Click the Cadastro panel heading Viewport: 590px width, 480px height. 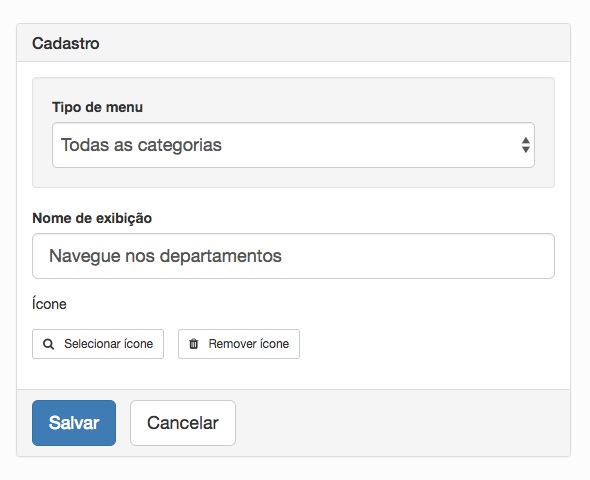click(x=66, y=43)
